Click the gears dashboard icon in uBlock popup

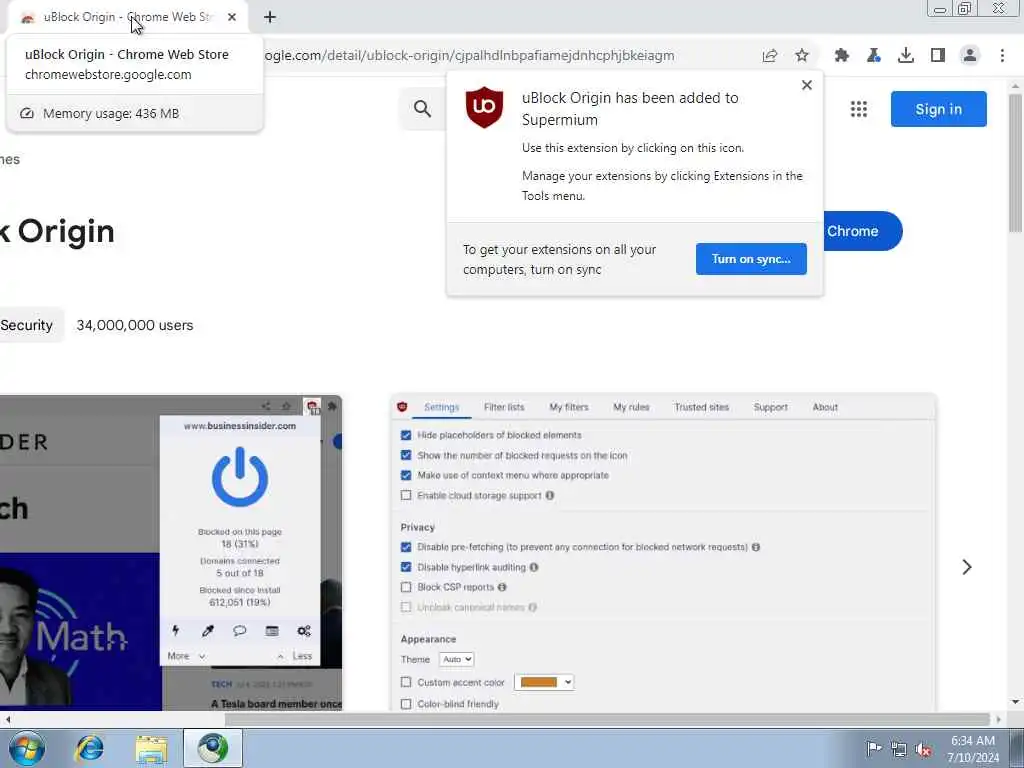coord(304,631)
